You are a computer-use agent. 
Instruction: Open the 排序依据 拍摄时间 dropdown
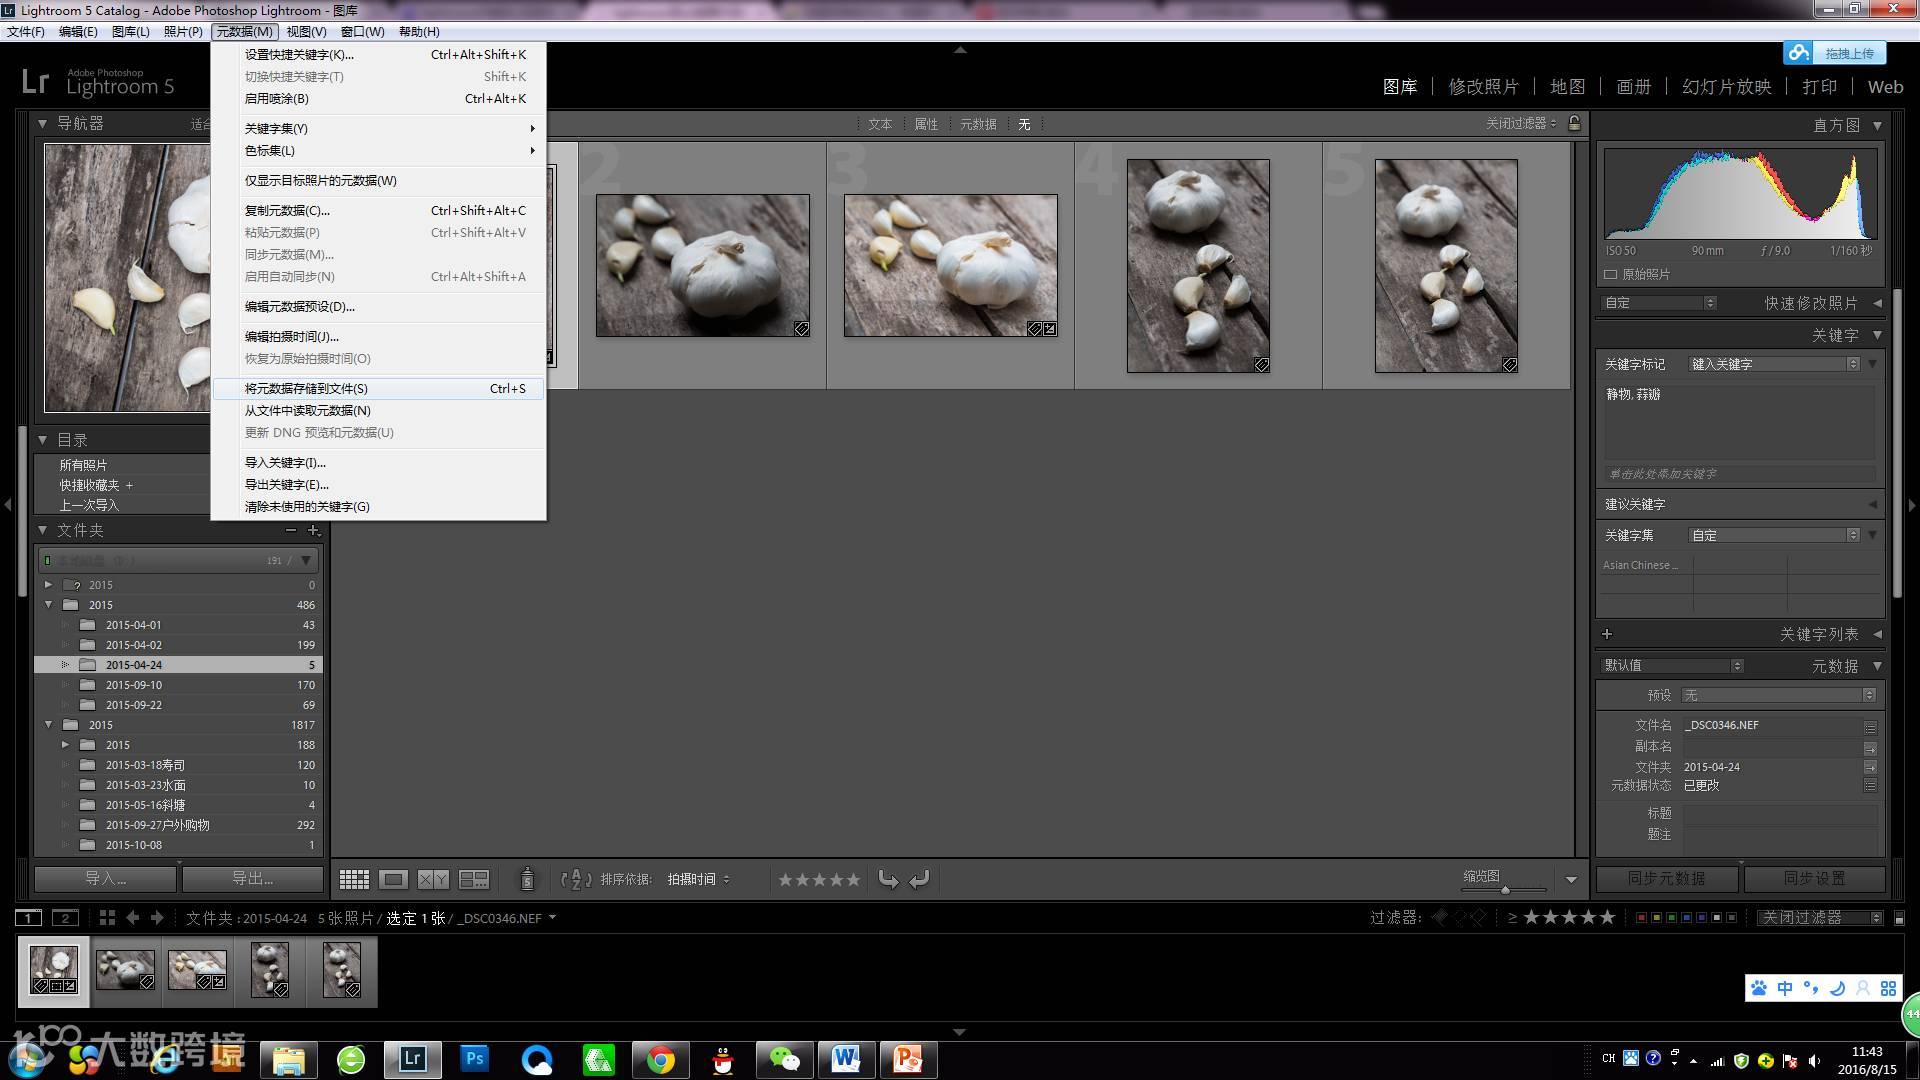(x=698, y=879)
